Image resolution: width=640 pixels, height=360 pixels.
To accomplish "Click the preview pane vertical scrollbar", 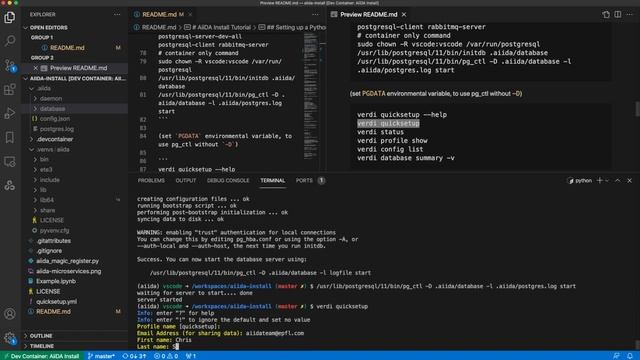I will click(x=637, y=109).
